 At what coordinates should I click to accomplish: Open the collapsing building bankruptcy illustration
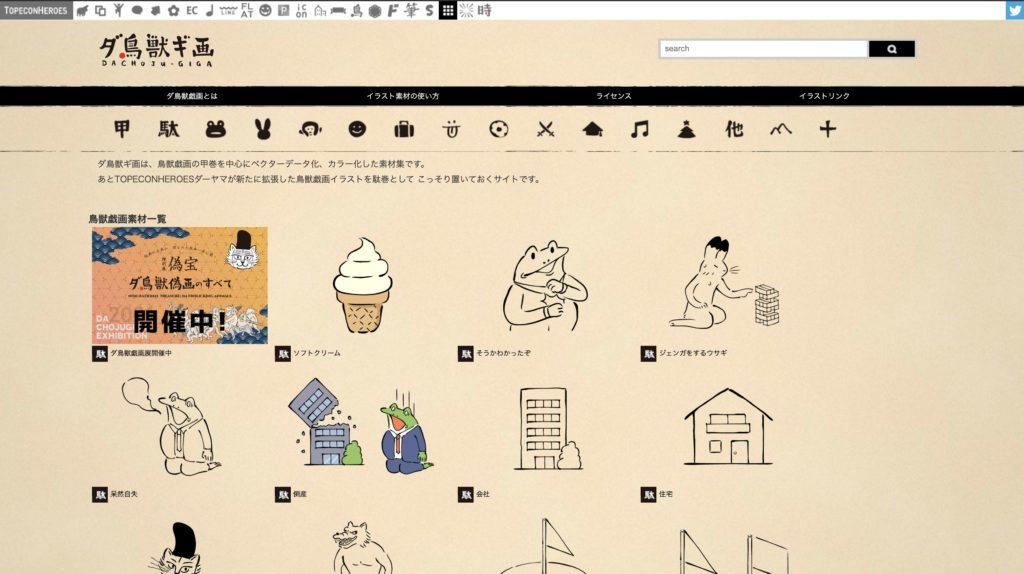pyautogui.click(x=360, y=426)
